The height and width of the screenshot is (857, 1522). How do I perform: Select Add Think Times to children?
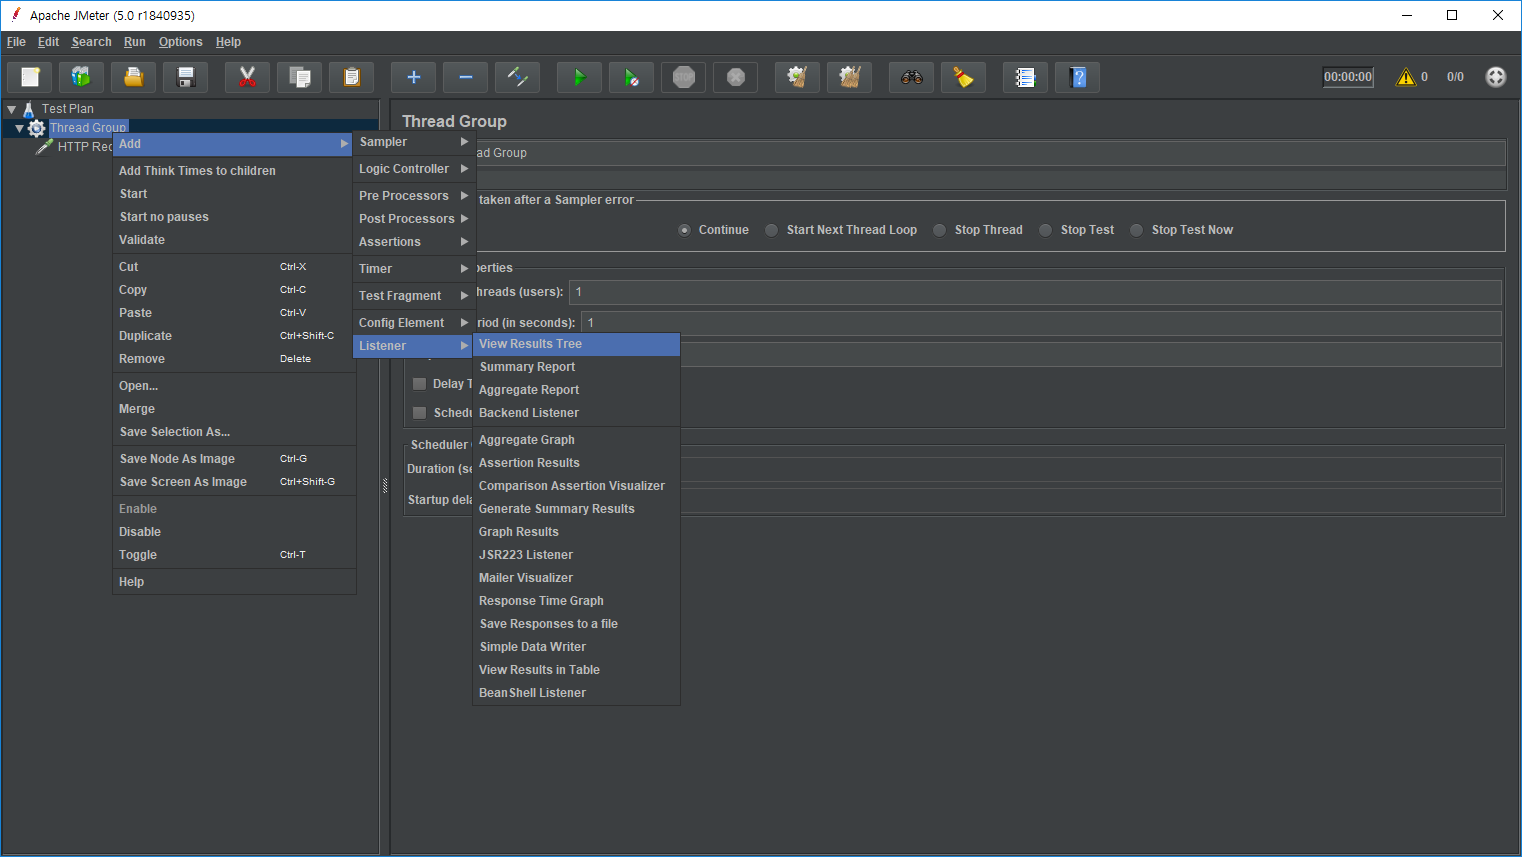pyautogui.click(x=234, y=171)
